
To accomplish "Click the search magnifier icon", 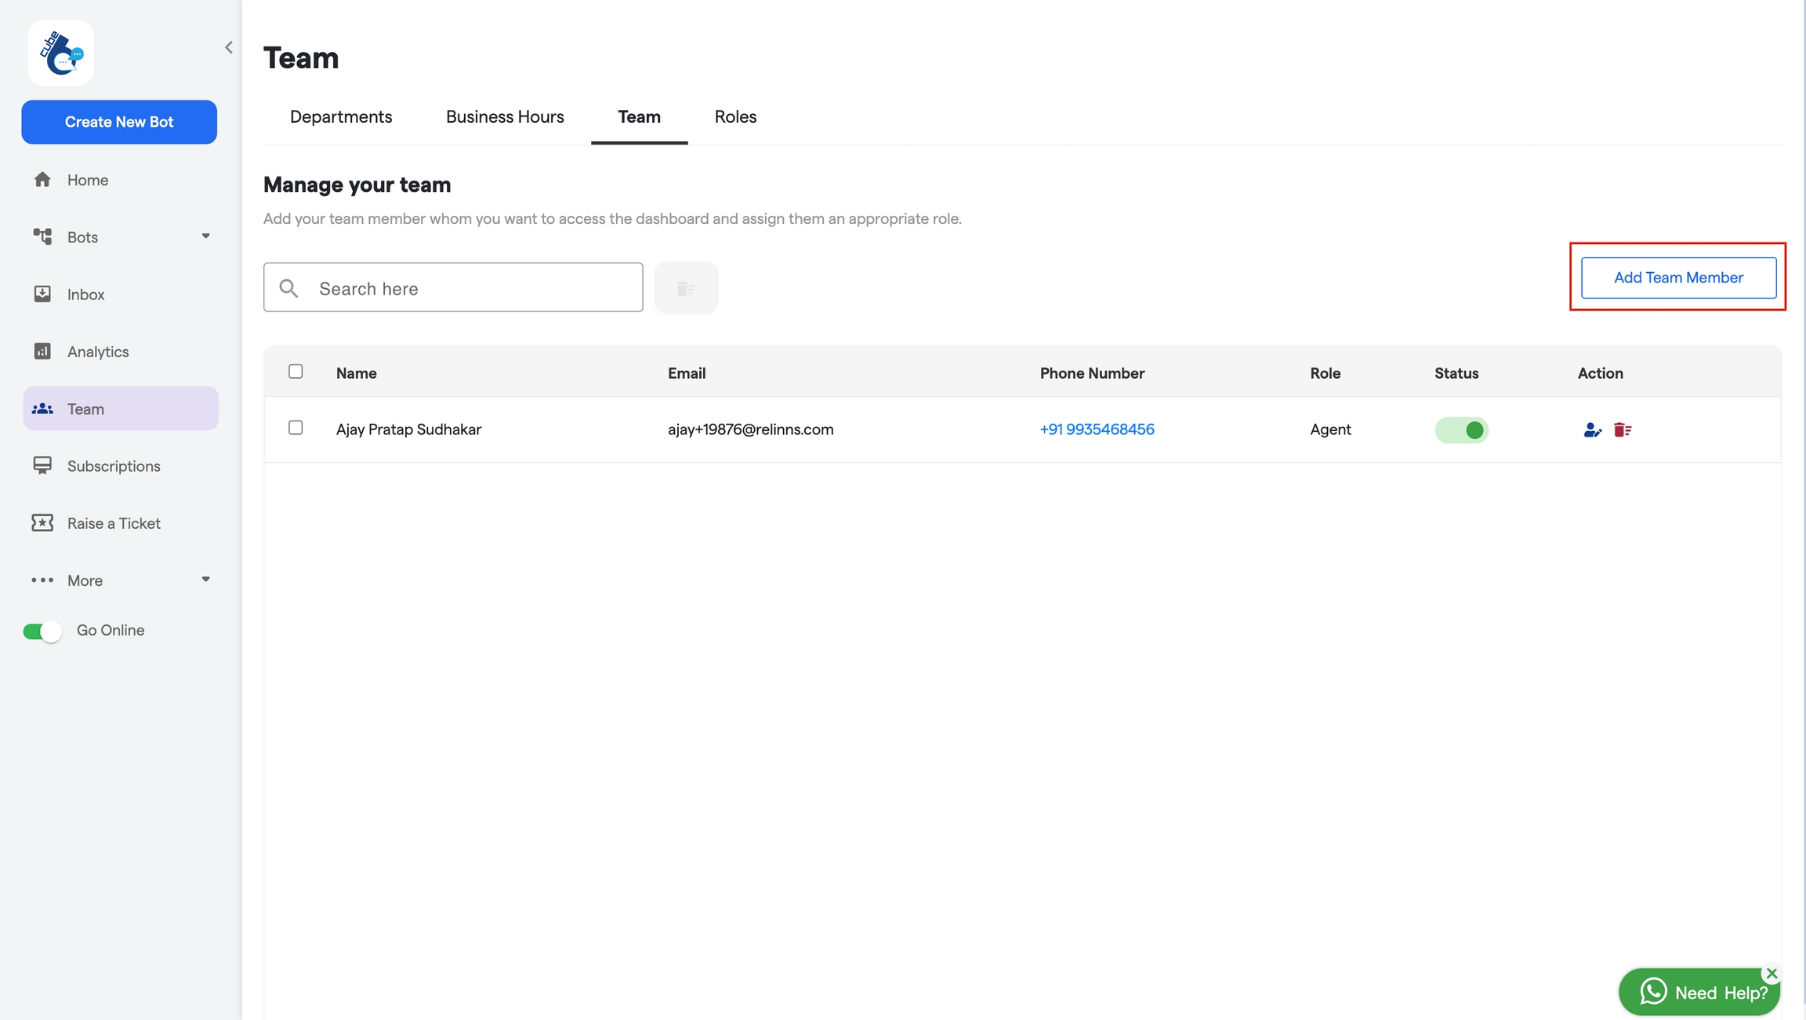I will pyautogui.click(x=289, y=288).
